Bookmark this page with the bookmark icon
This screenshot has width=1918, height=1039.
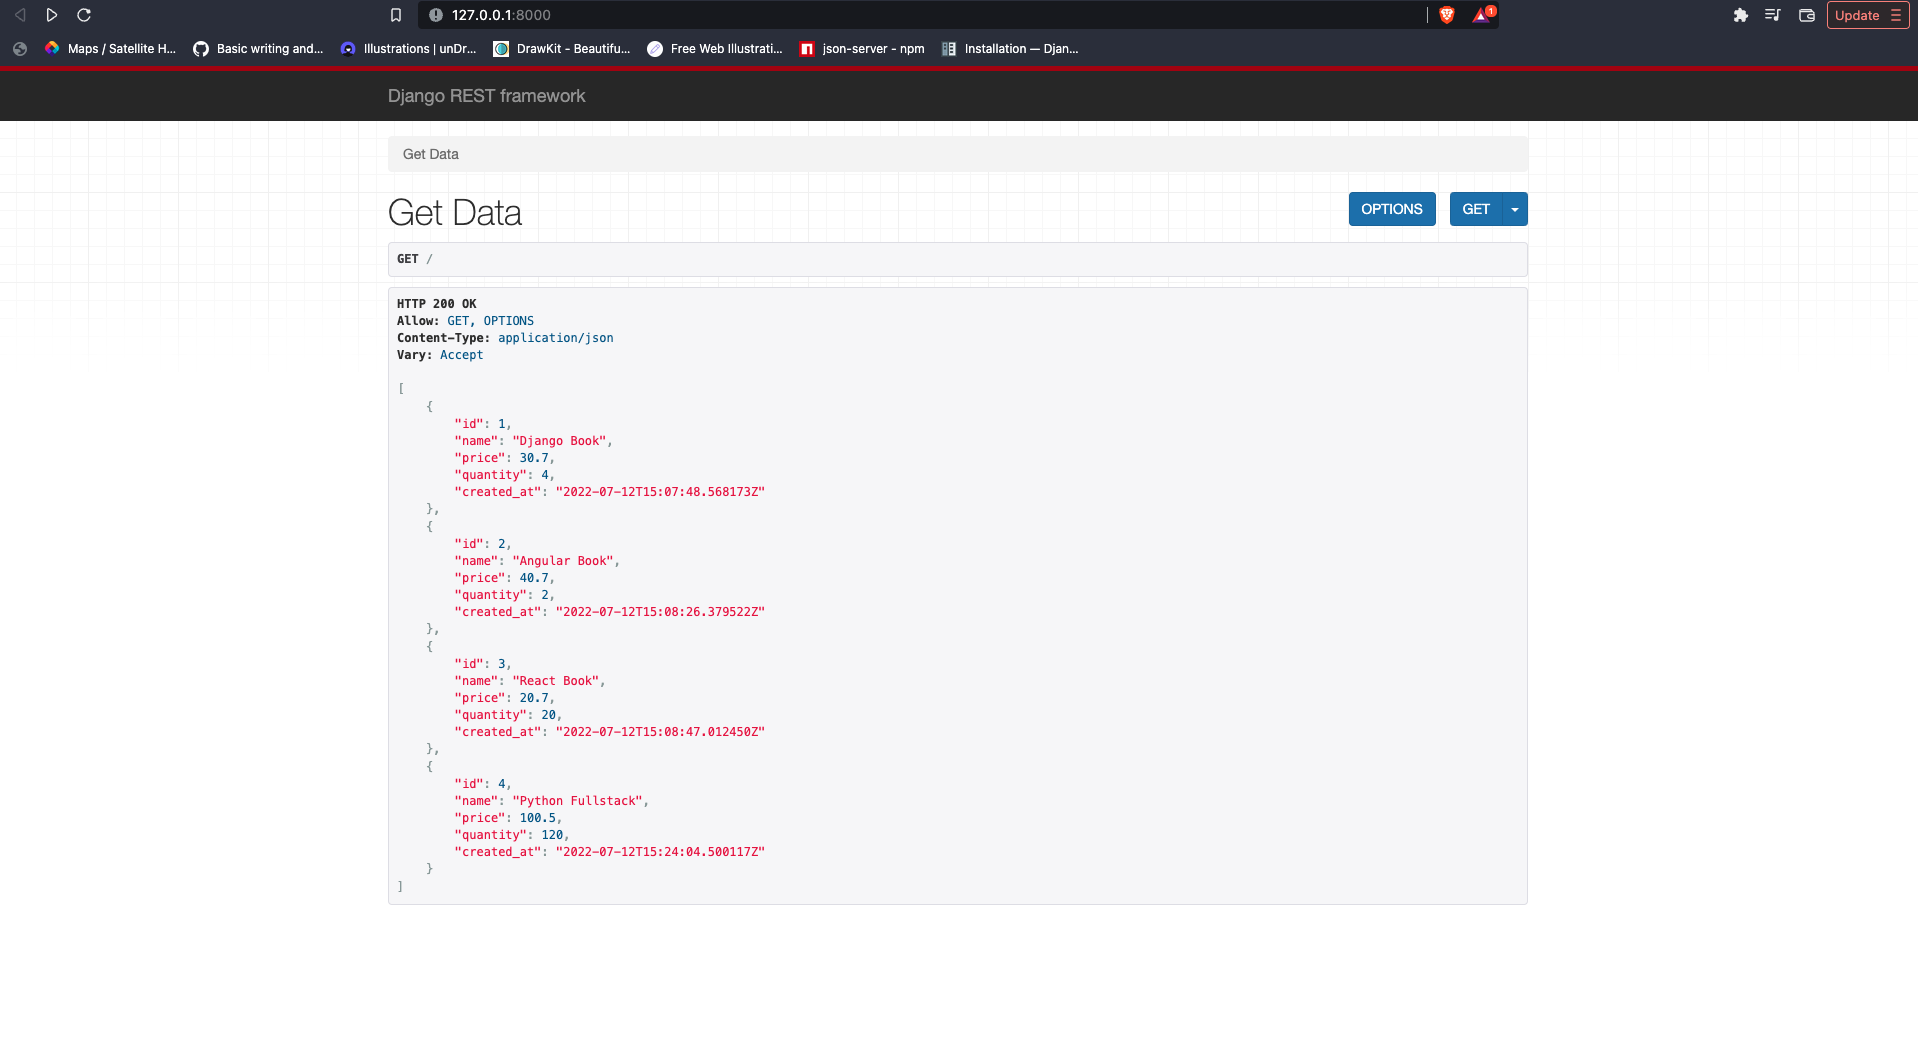coord(396,15)
